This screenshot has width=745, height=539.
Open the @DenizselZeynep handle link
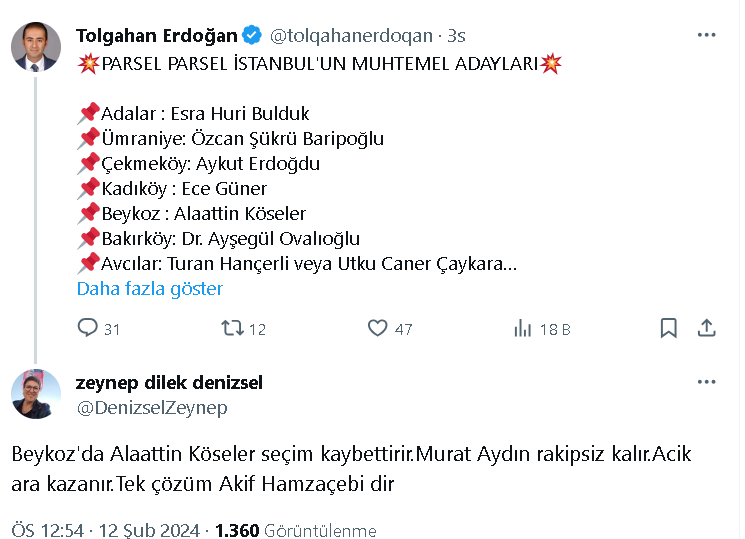(x=152, y=407)
